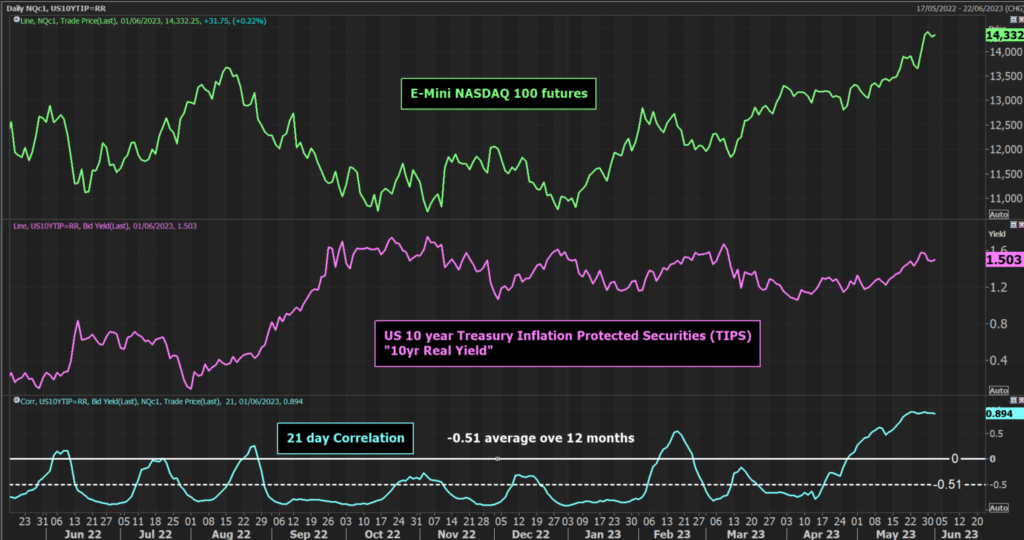The width and height of the screenshot is (1024, 540).
Task: Click the 21 day Correlation annotation box
Action: tap(345, 438)
